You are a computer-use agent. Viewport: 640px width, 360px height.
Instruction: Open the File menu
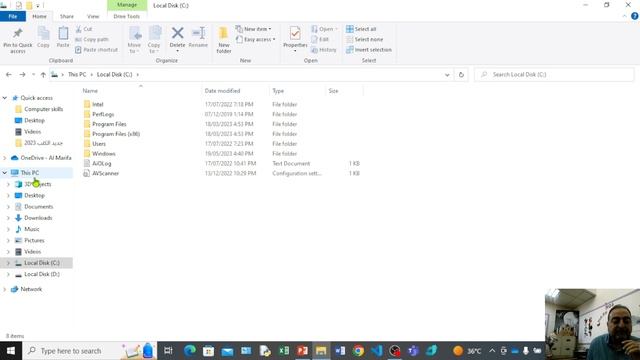click(13, 16)
